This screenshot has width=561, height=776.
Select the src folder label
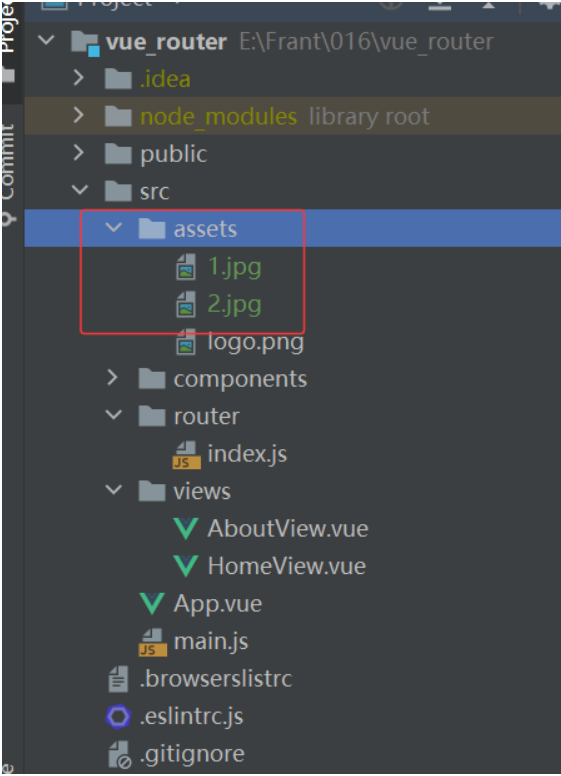click(154, 192)
